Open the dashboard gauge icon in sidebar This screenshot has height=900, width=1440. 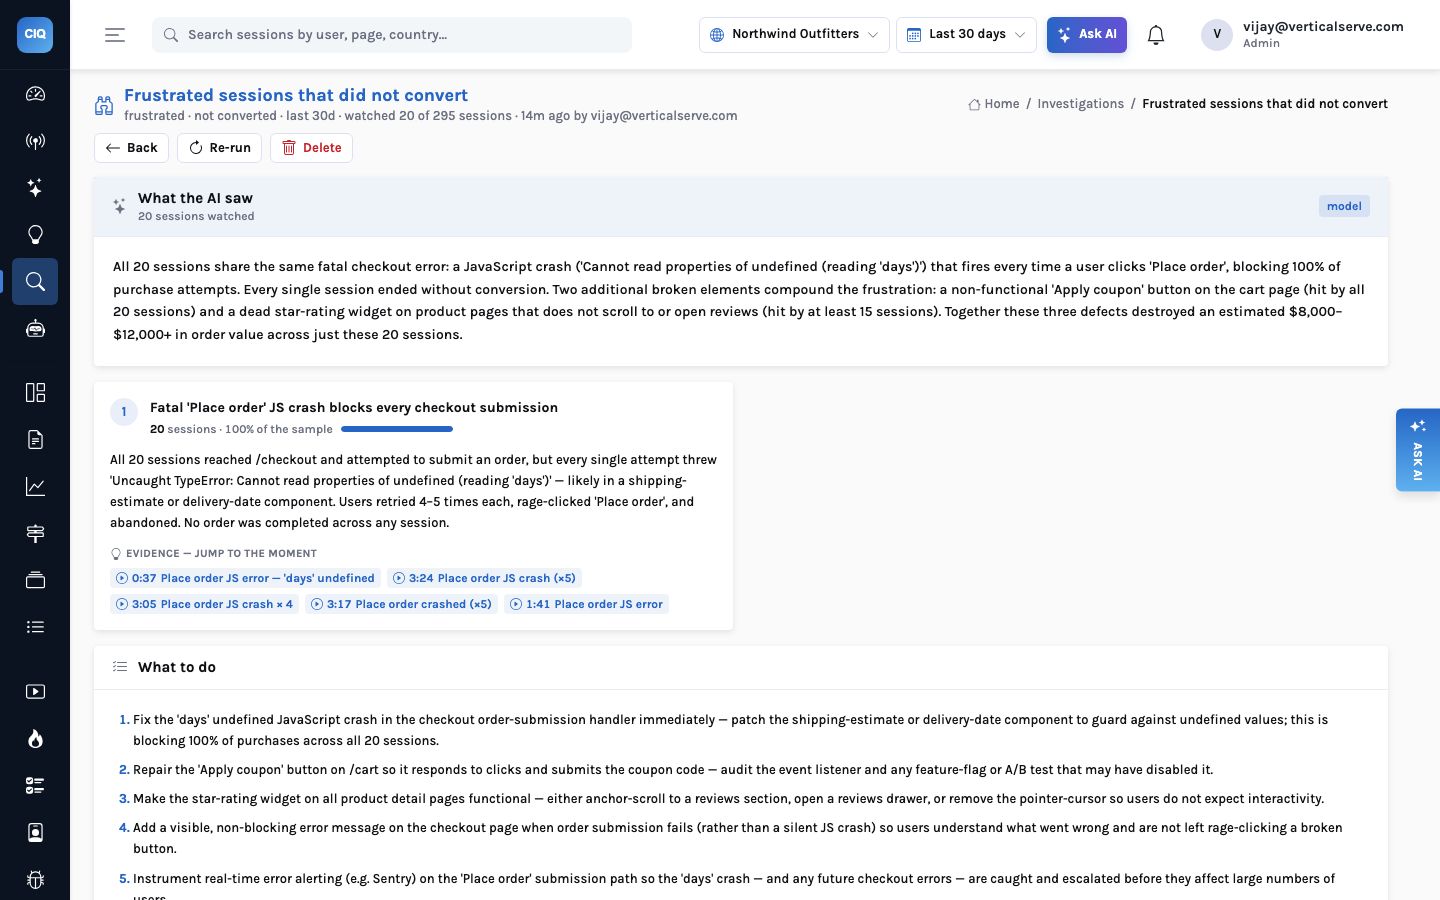[35, 94]
